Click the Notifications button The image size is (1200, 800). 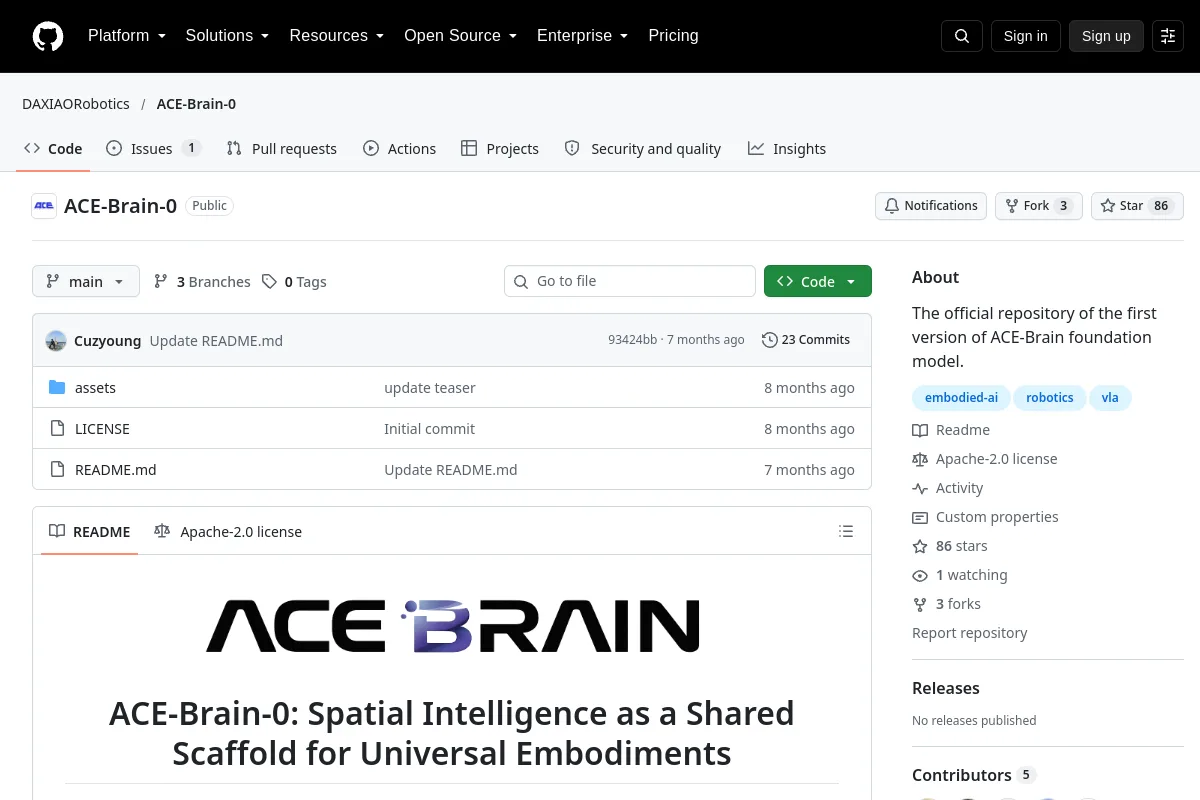[931, 206]
